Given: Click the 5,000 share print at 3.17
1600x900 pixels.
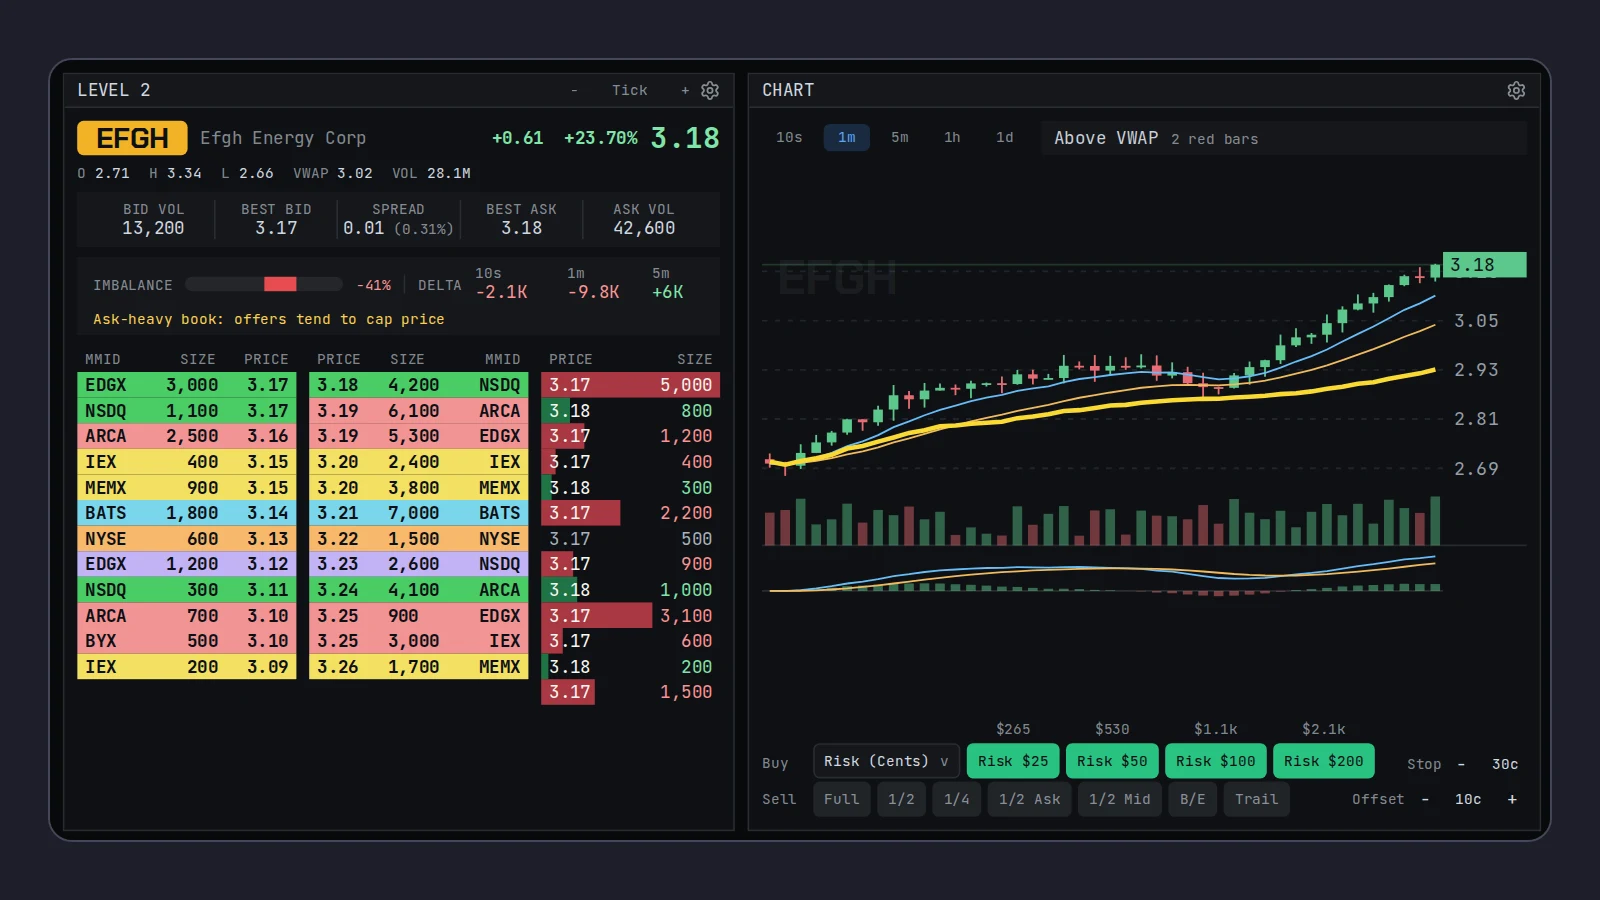Looking at the screenshot, I should pyautogui.click(x=630, y=385).
